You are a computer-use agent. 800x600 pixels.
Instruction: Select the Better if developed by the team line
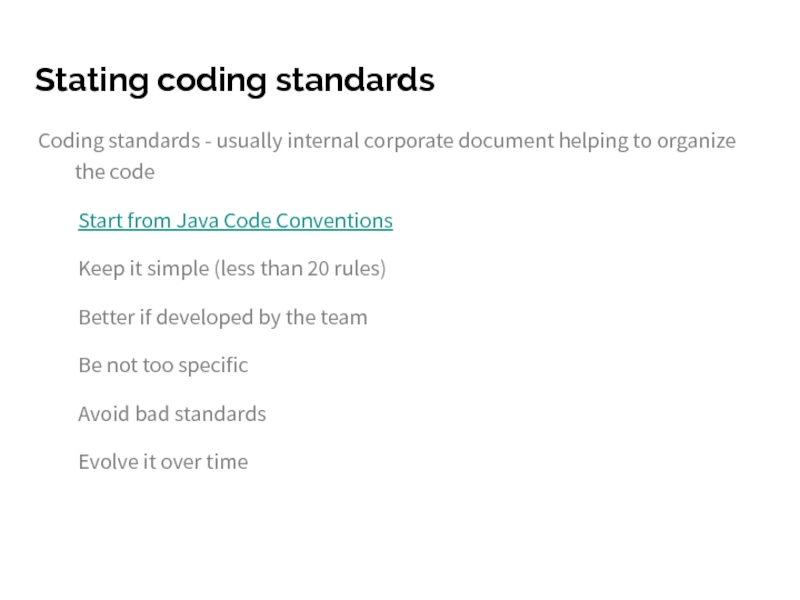click(x=223, y=318)
